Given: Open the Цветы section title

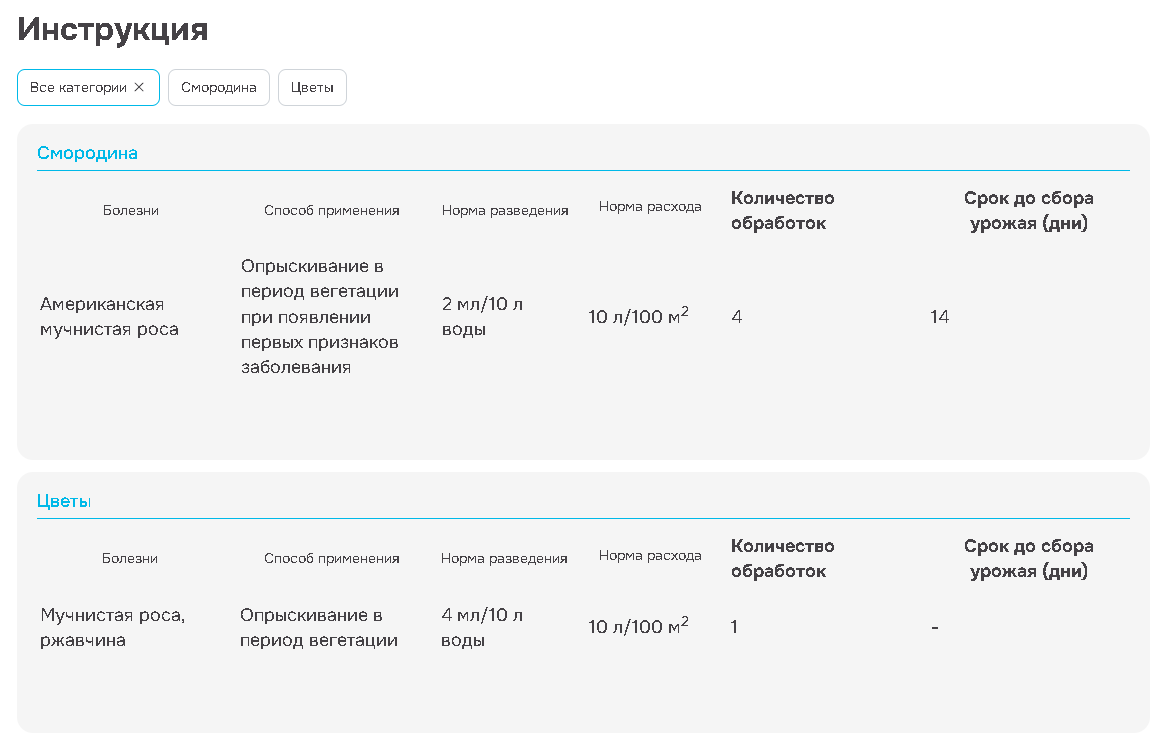Looking at the screenshot, I should (64, 501).
